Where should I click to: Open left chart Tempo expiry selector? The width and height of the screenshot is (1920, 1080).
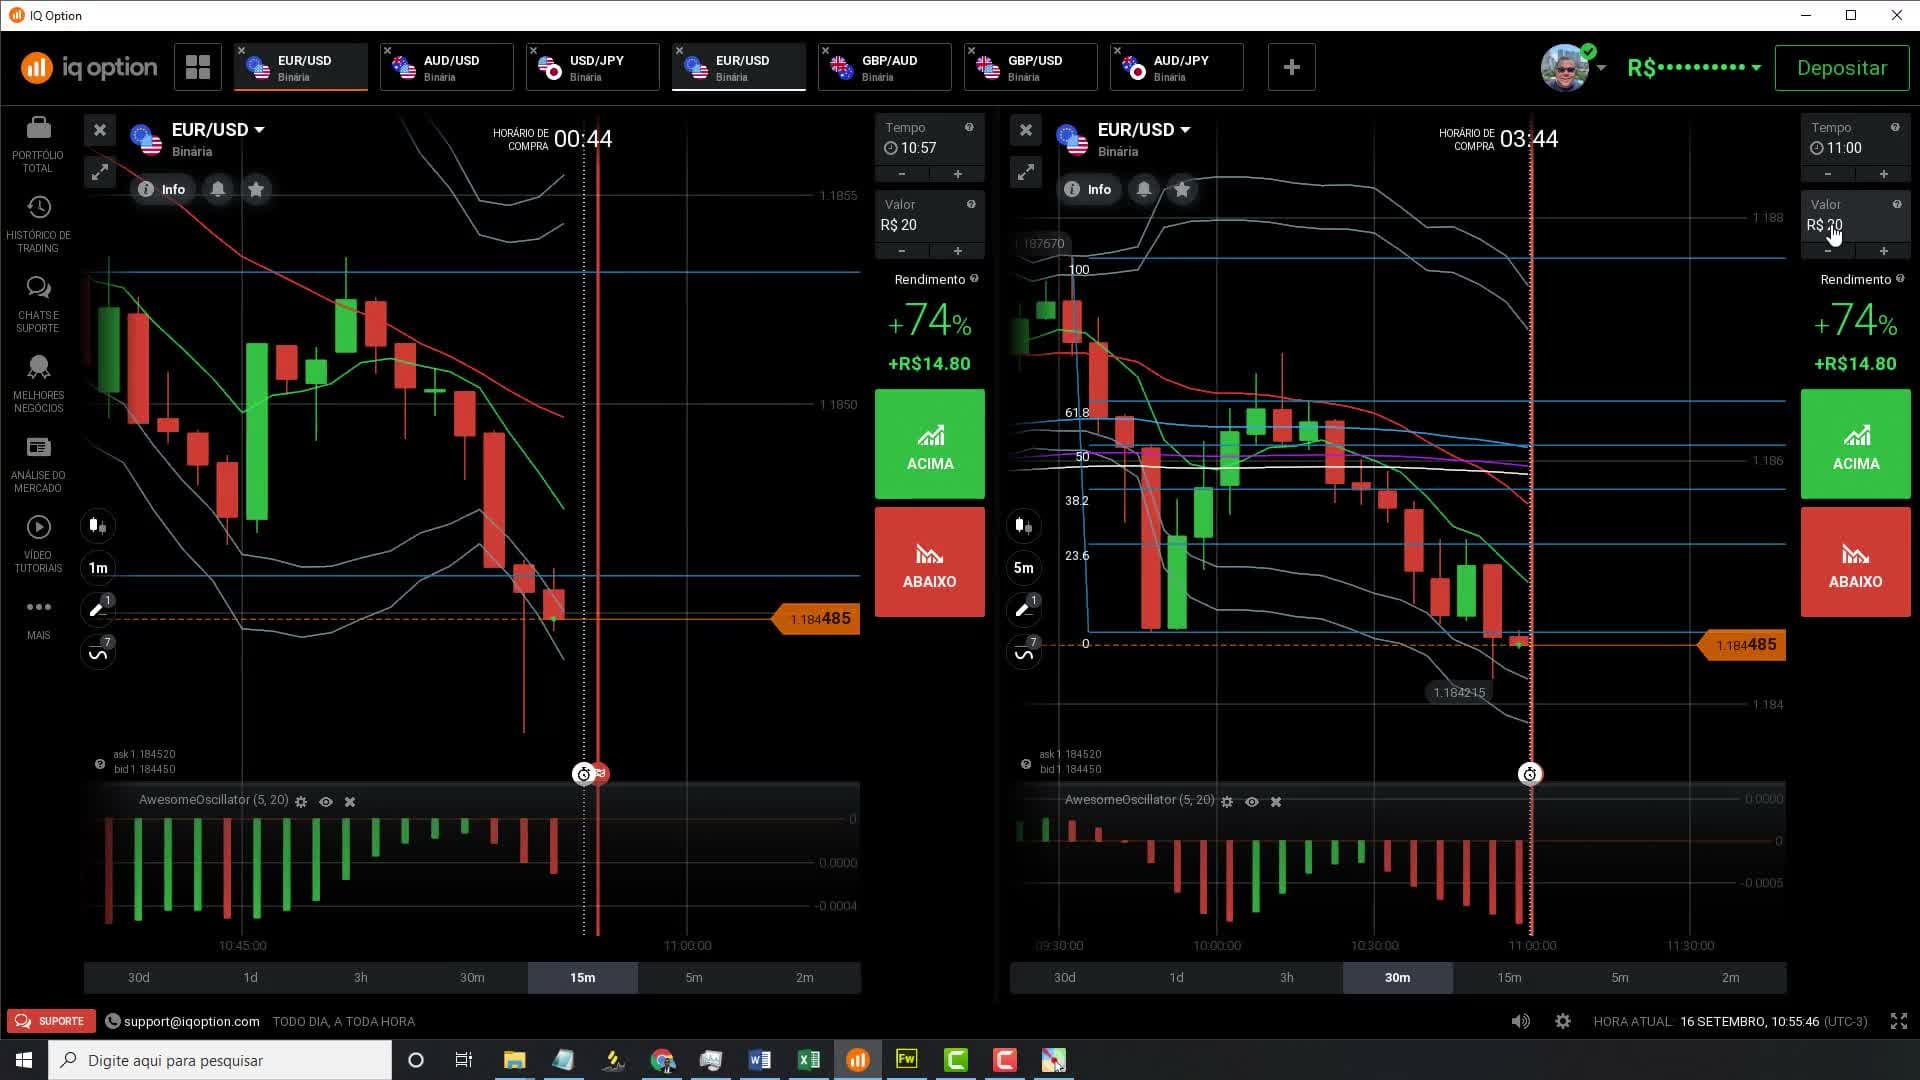[x=929, y=139]
